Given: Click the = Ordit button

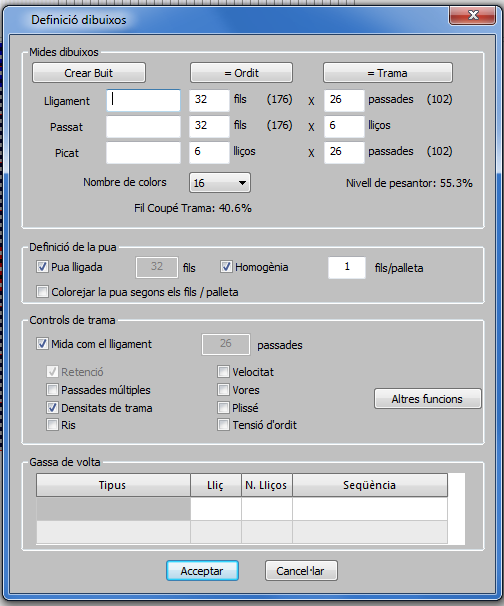Looking at the screenshot, I should [241, 73].
